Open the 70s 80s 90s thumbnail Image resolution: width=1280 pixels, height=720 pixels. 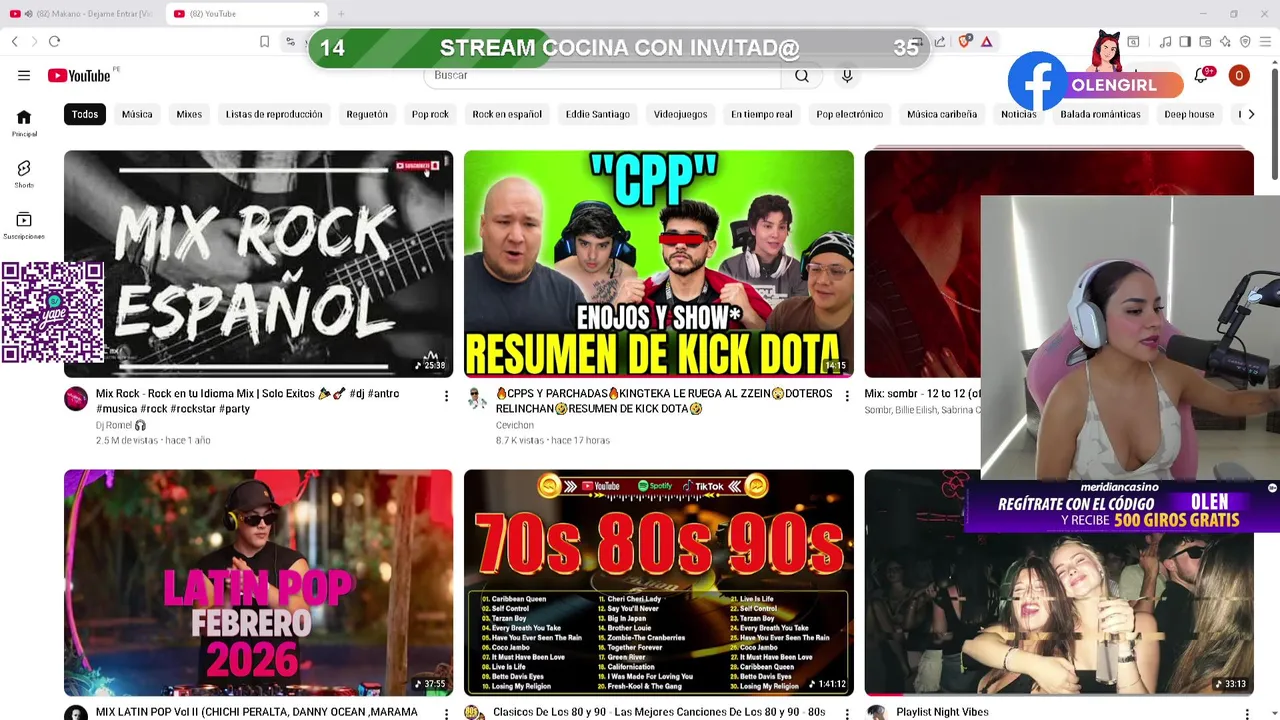[x=659, y=582]
